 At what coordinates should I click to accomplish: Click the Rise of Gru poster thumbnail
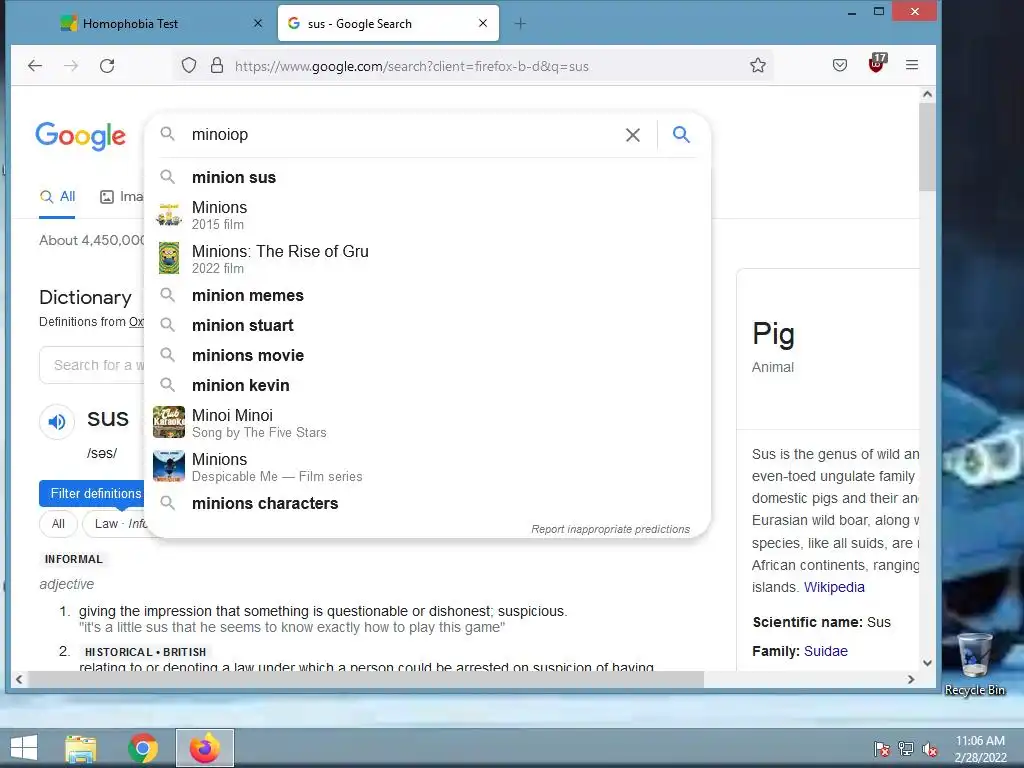(168, 257)
